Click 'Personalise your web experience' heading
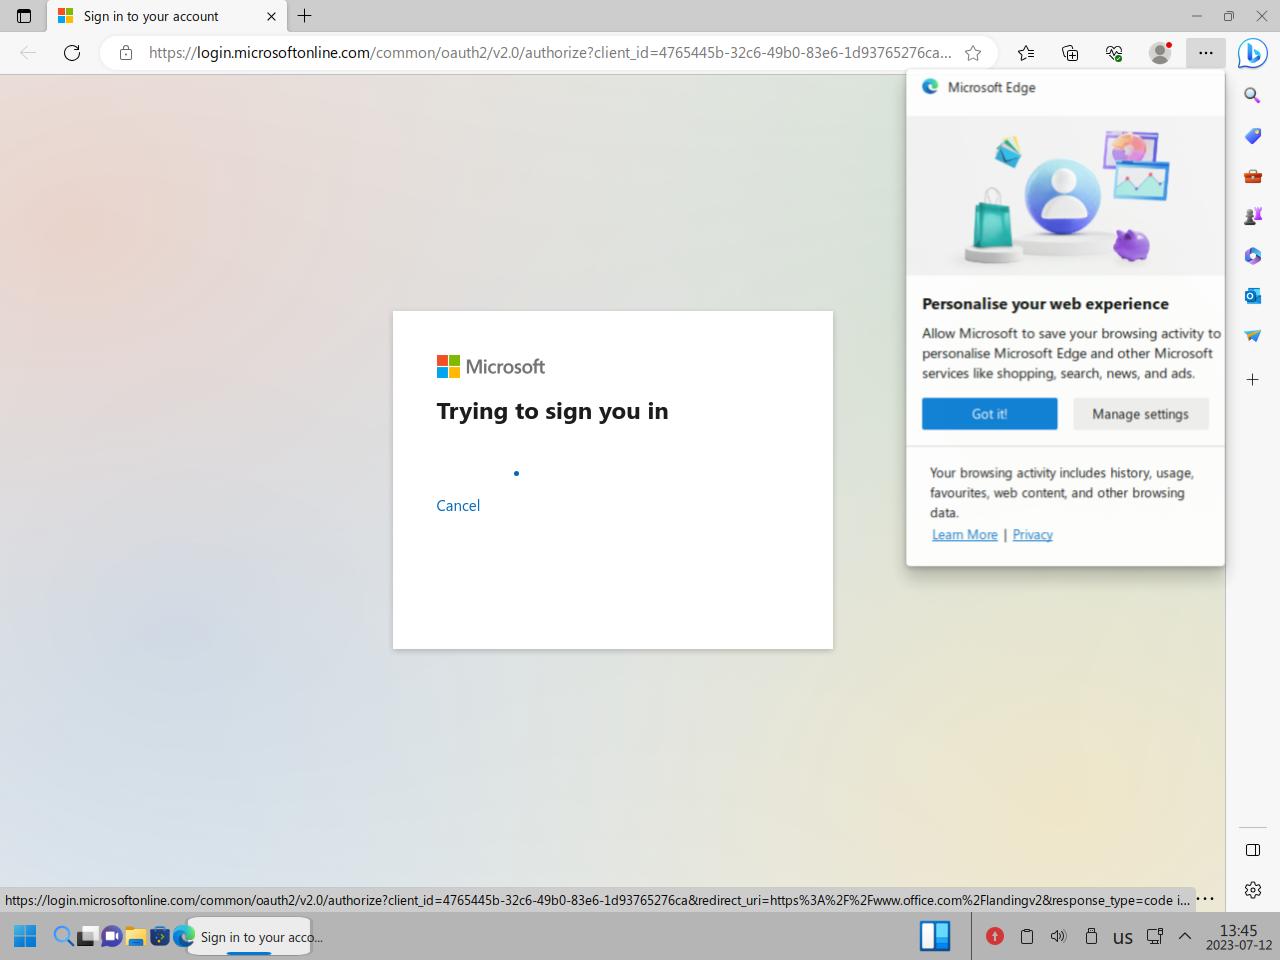The image size is (1280, 960). tap(1045, 304)
